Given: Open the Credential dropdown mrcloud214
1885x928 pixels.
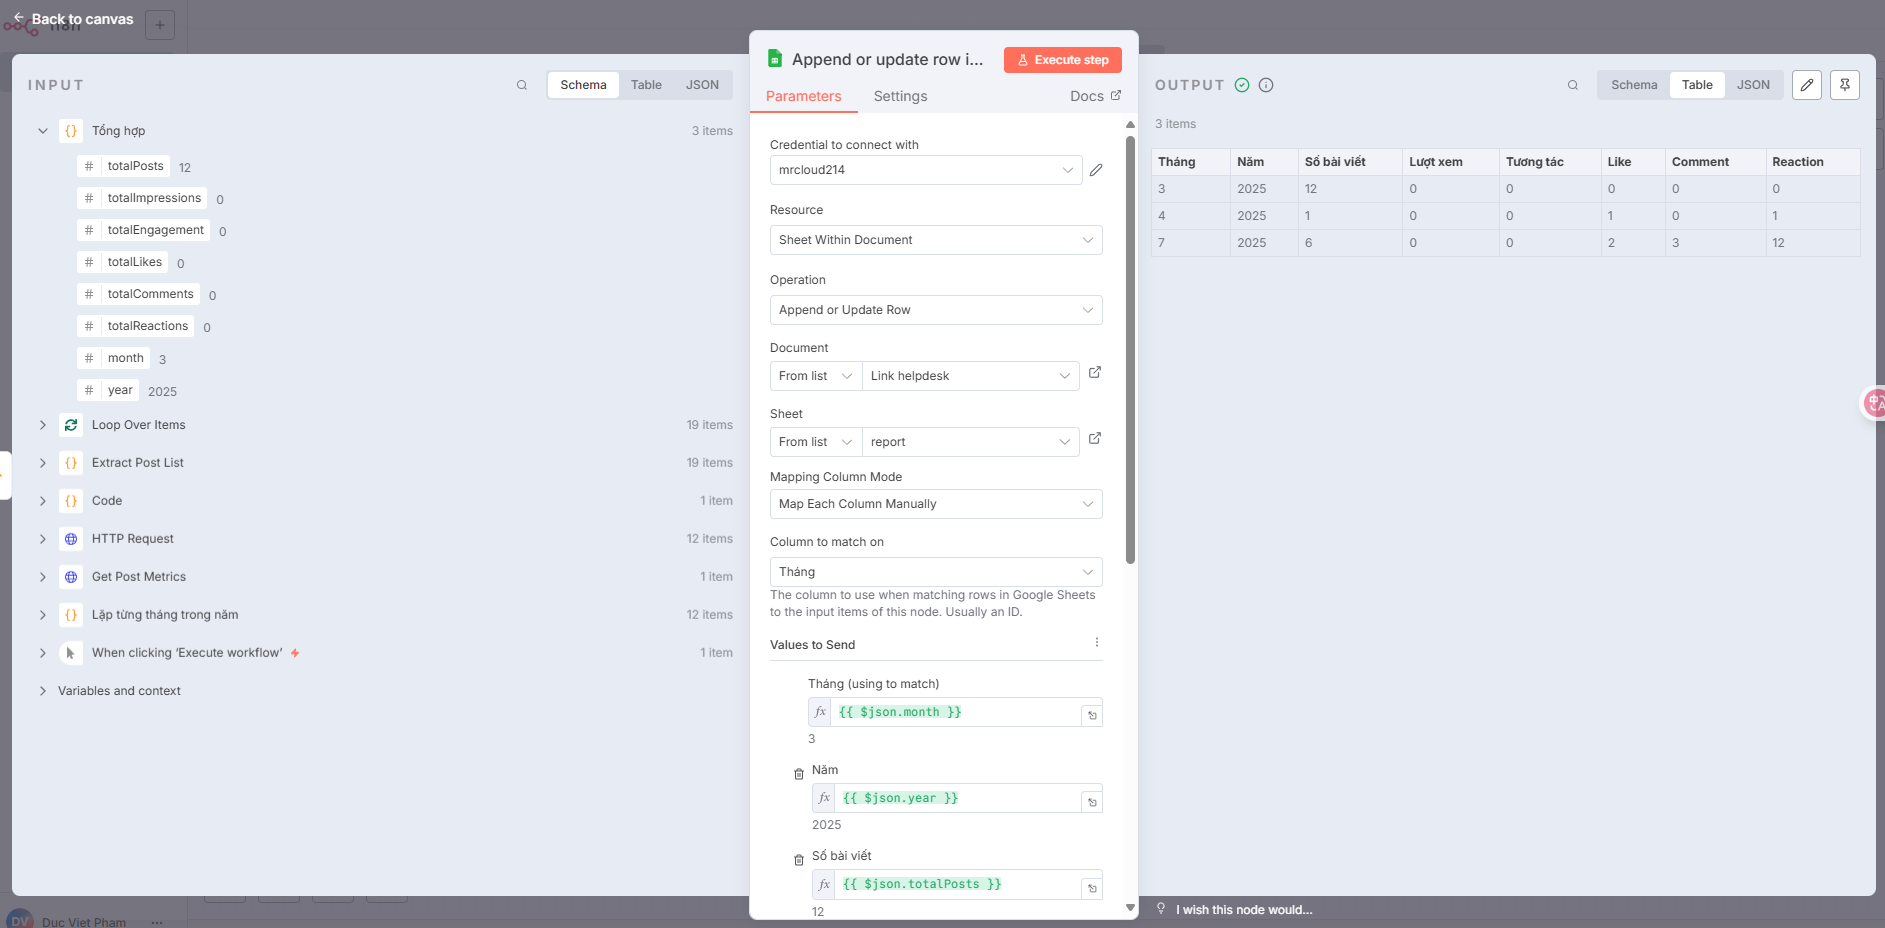Looking at the screenshot, I should (926, 170).
